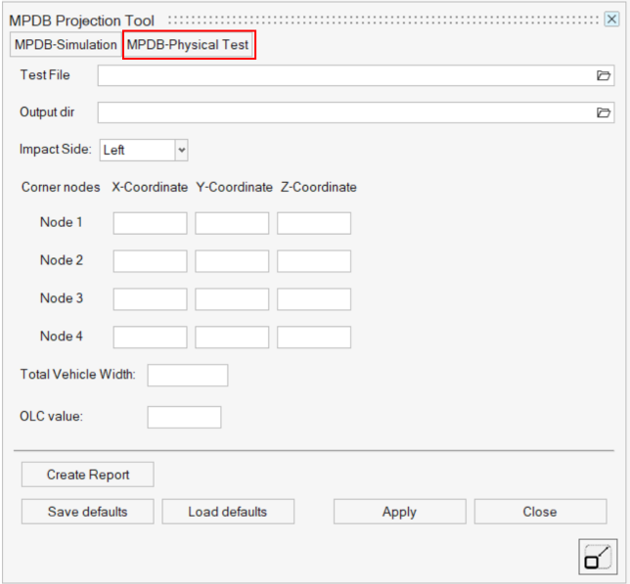
Task: Click Node 1 X-Coordinate field
Action: pyautogui.click(x=150, y=223)
